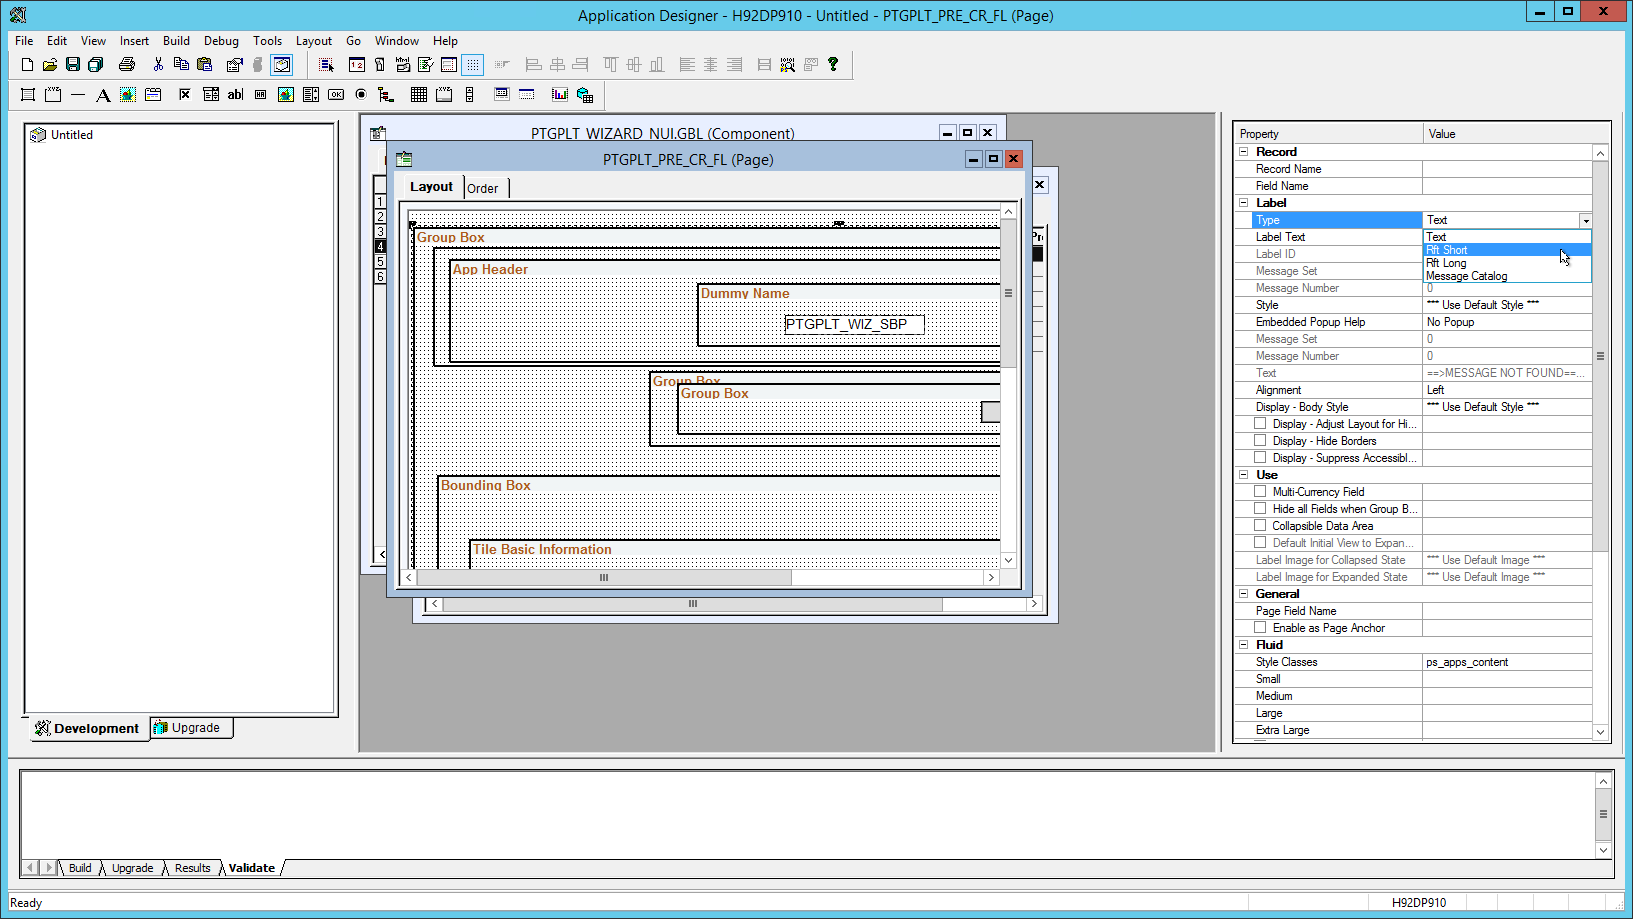Insert a Static Text control (A icon)

[103, 95]
